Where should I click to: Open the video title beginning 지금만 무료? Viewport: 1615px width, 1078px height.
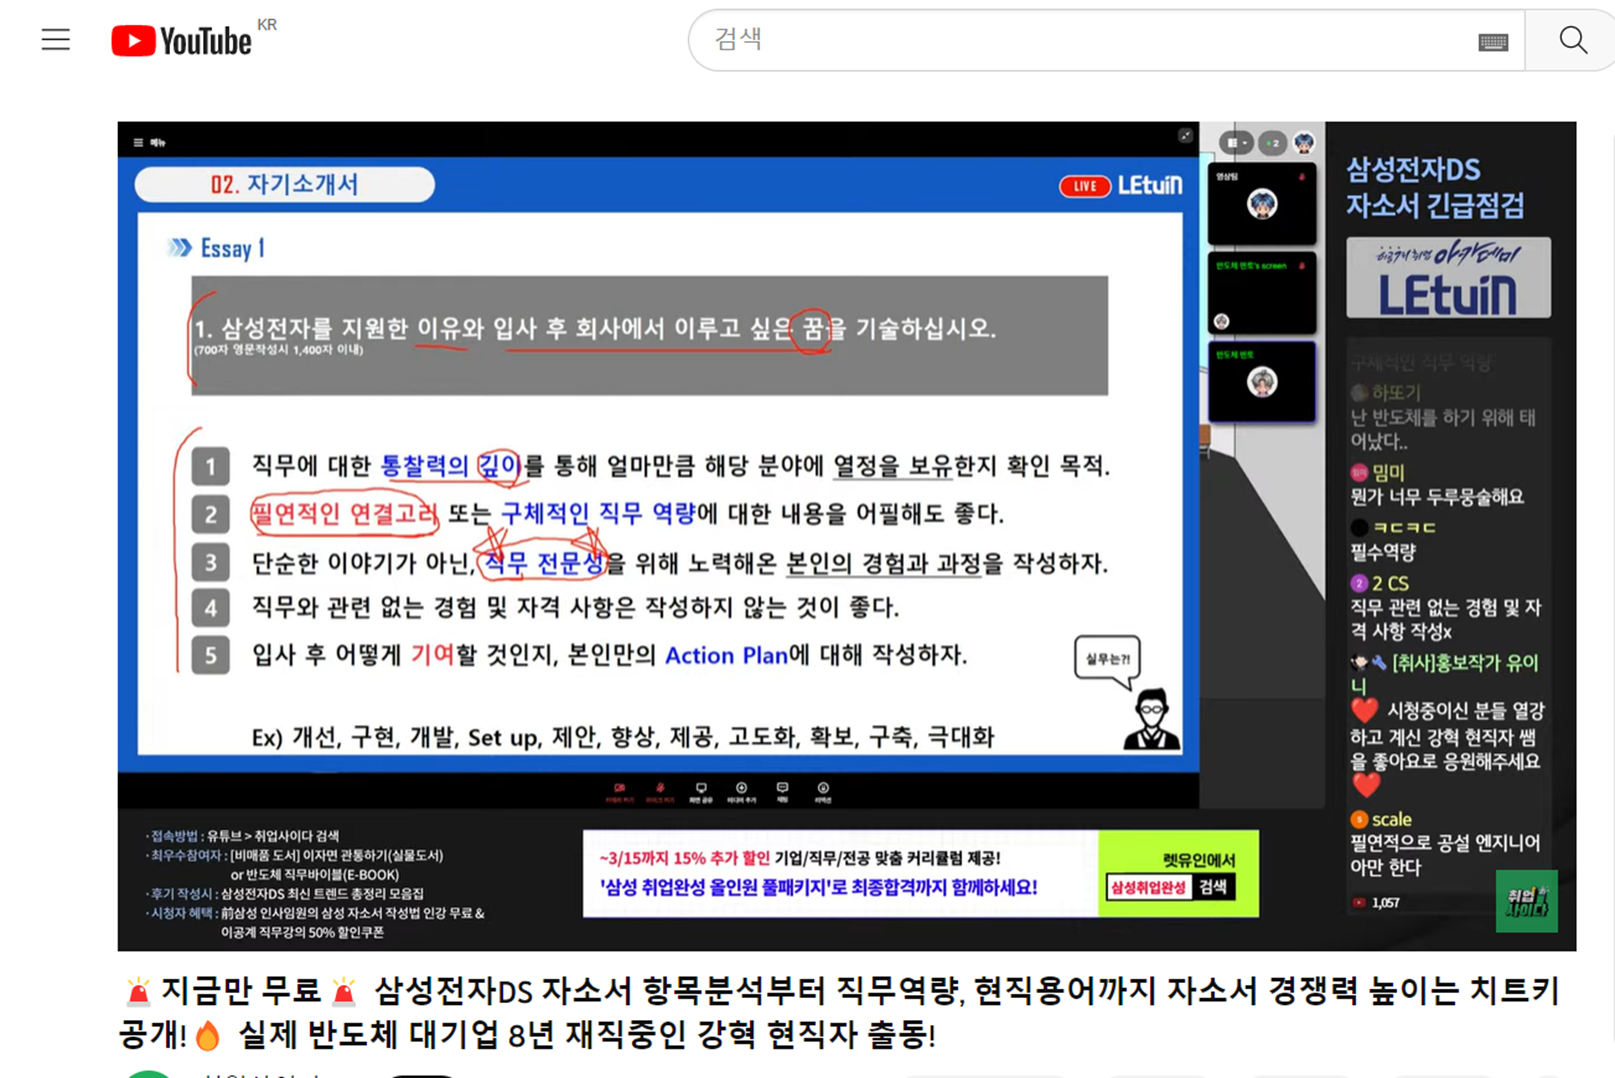(838, 1012)
